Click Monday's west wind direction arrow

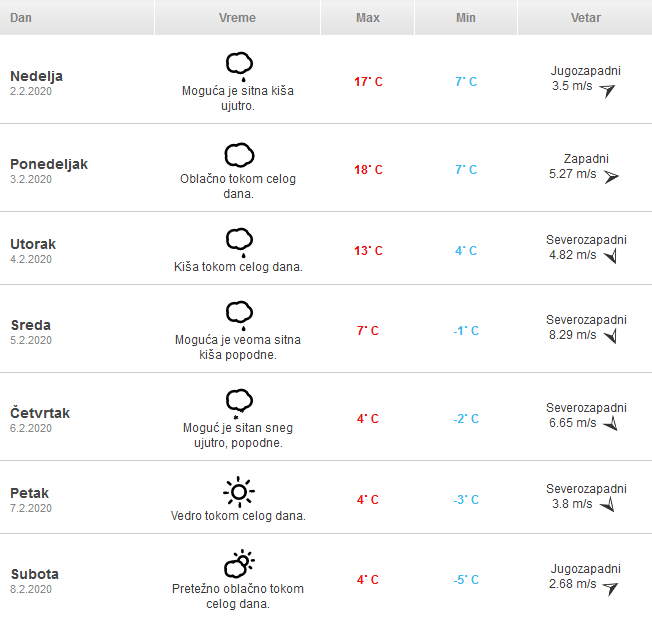(x=611, y=176)
